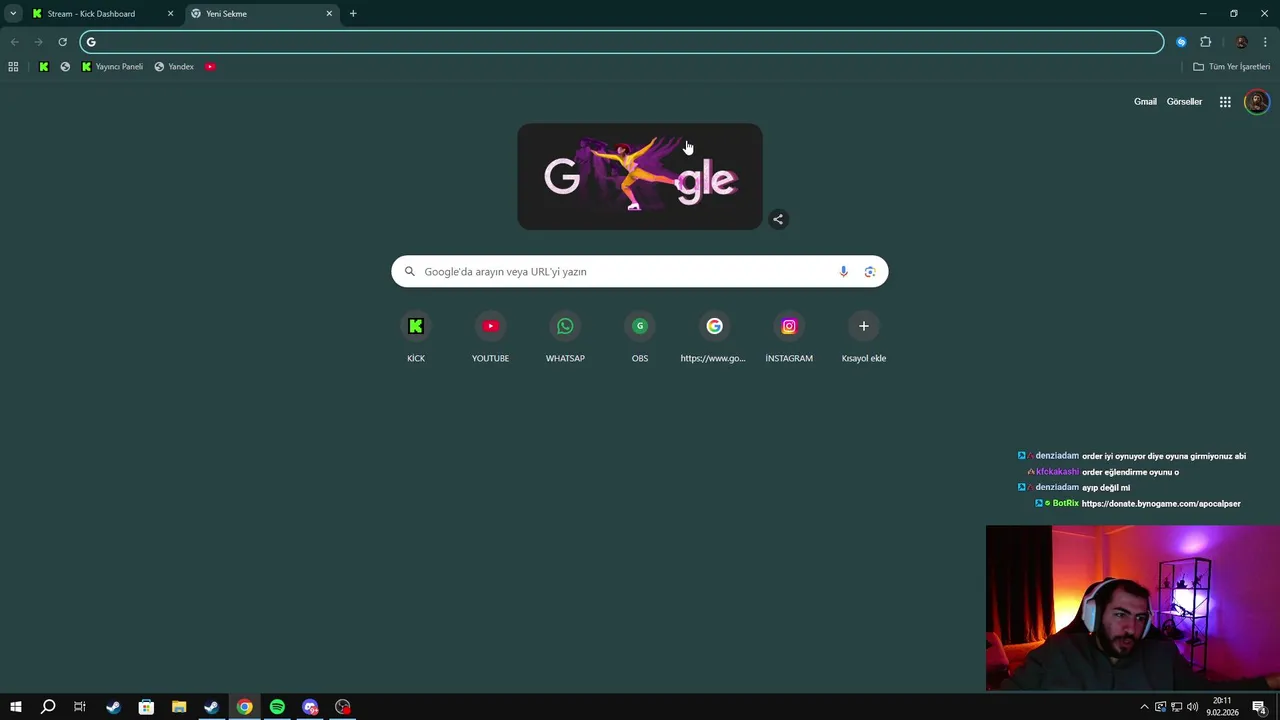Viewport: 1280px width, 720px height.
Task: Open Task View on taskbar
Action: [x=80, y=707]
